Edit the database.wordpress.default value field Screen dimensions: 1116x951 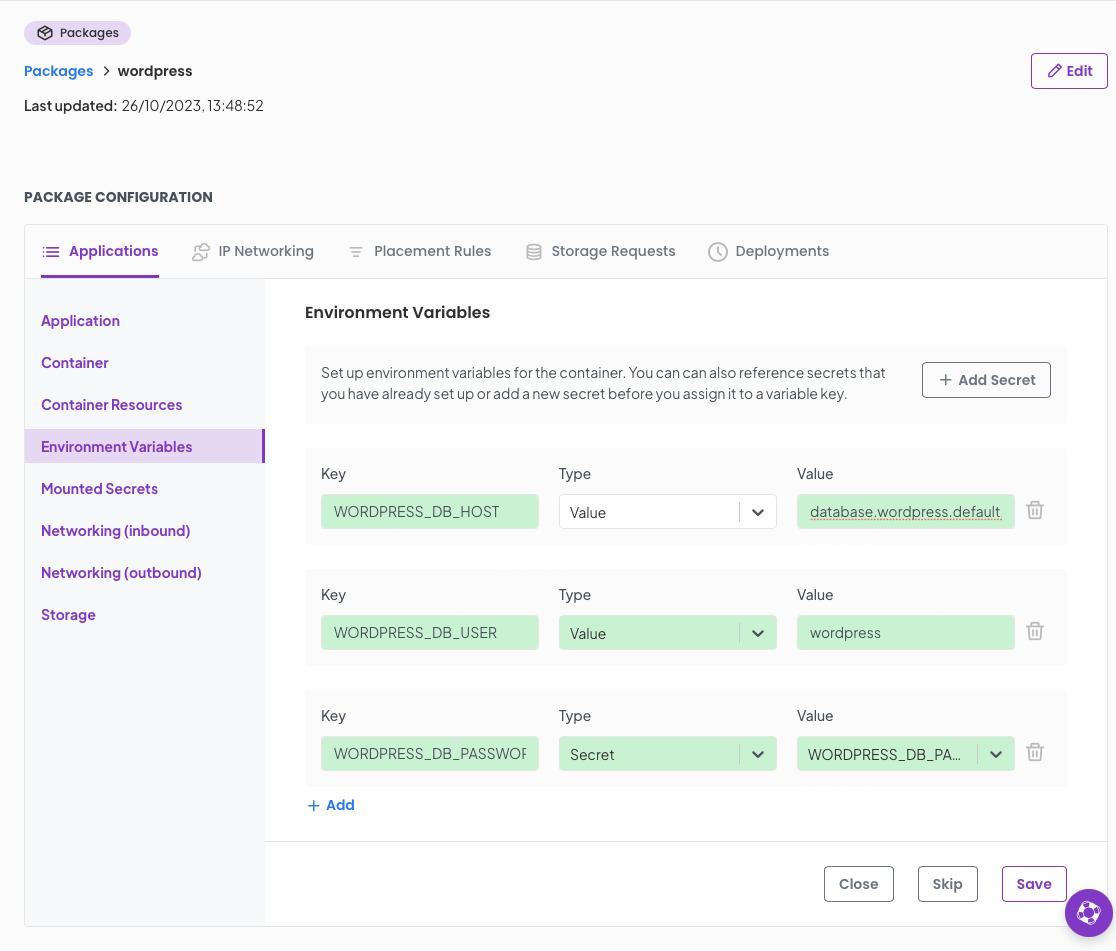coord(905,512)
